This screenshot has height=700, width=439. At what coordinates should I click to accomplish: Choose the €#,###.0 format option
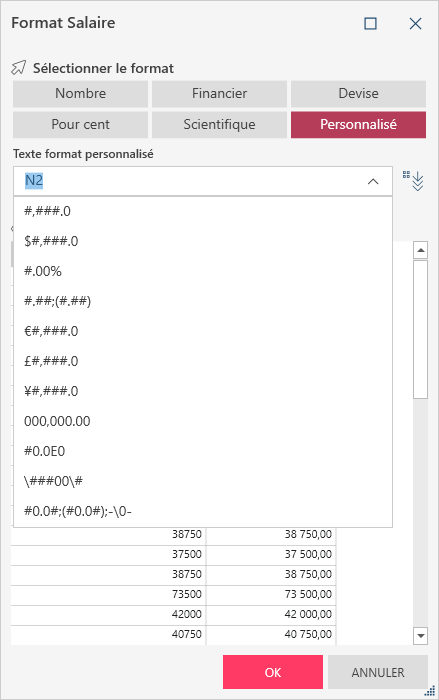[203, 331]
